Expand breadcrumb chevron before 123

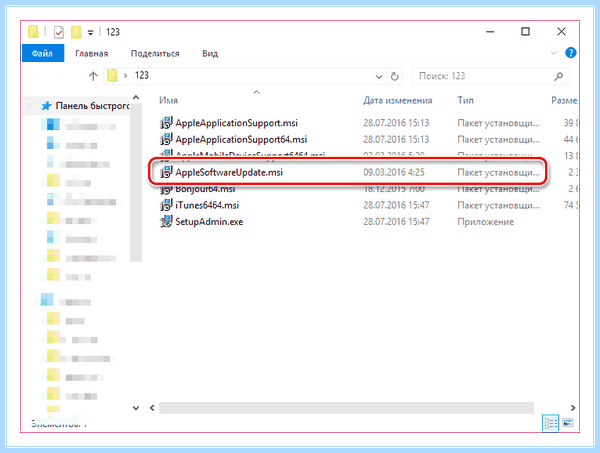coord(126,76)
